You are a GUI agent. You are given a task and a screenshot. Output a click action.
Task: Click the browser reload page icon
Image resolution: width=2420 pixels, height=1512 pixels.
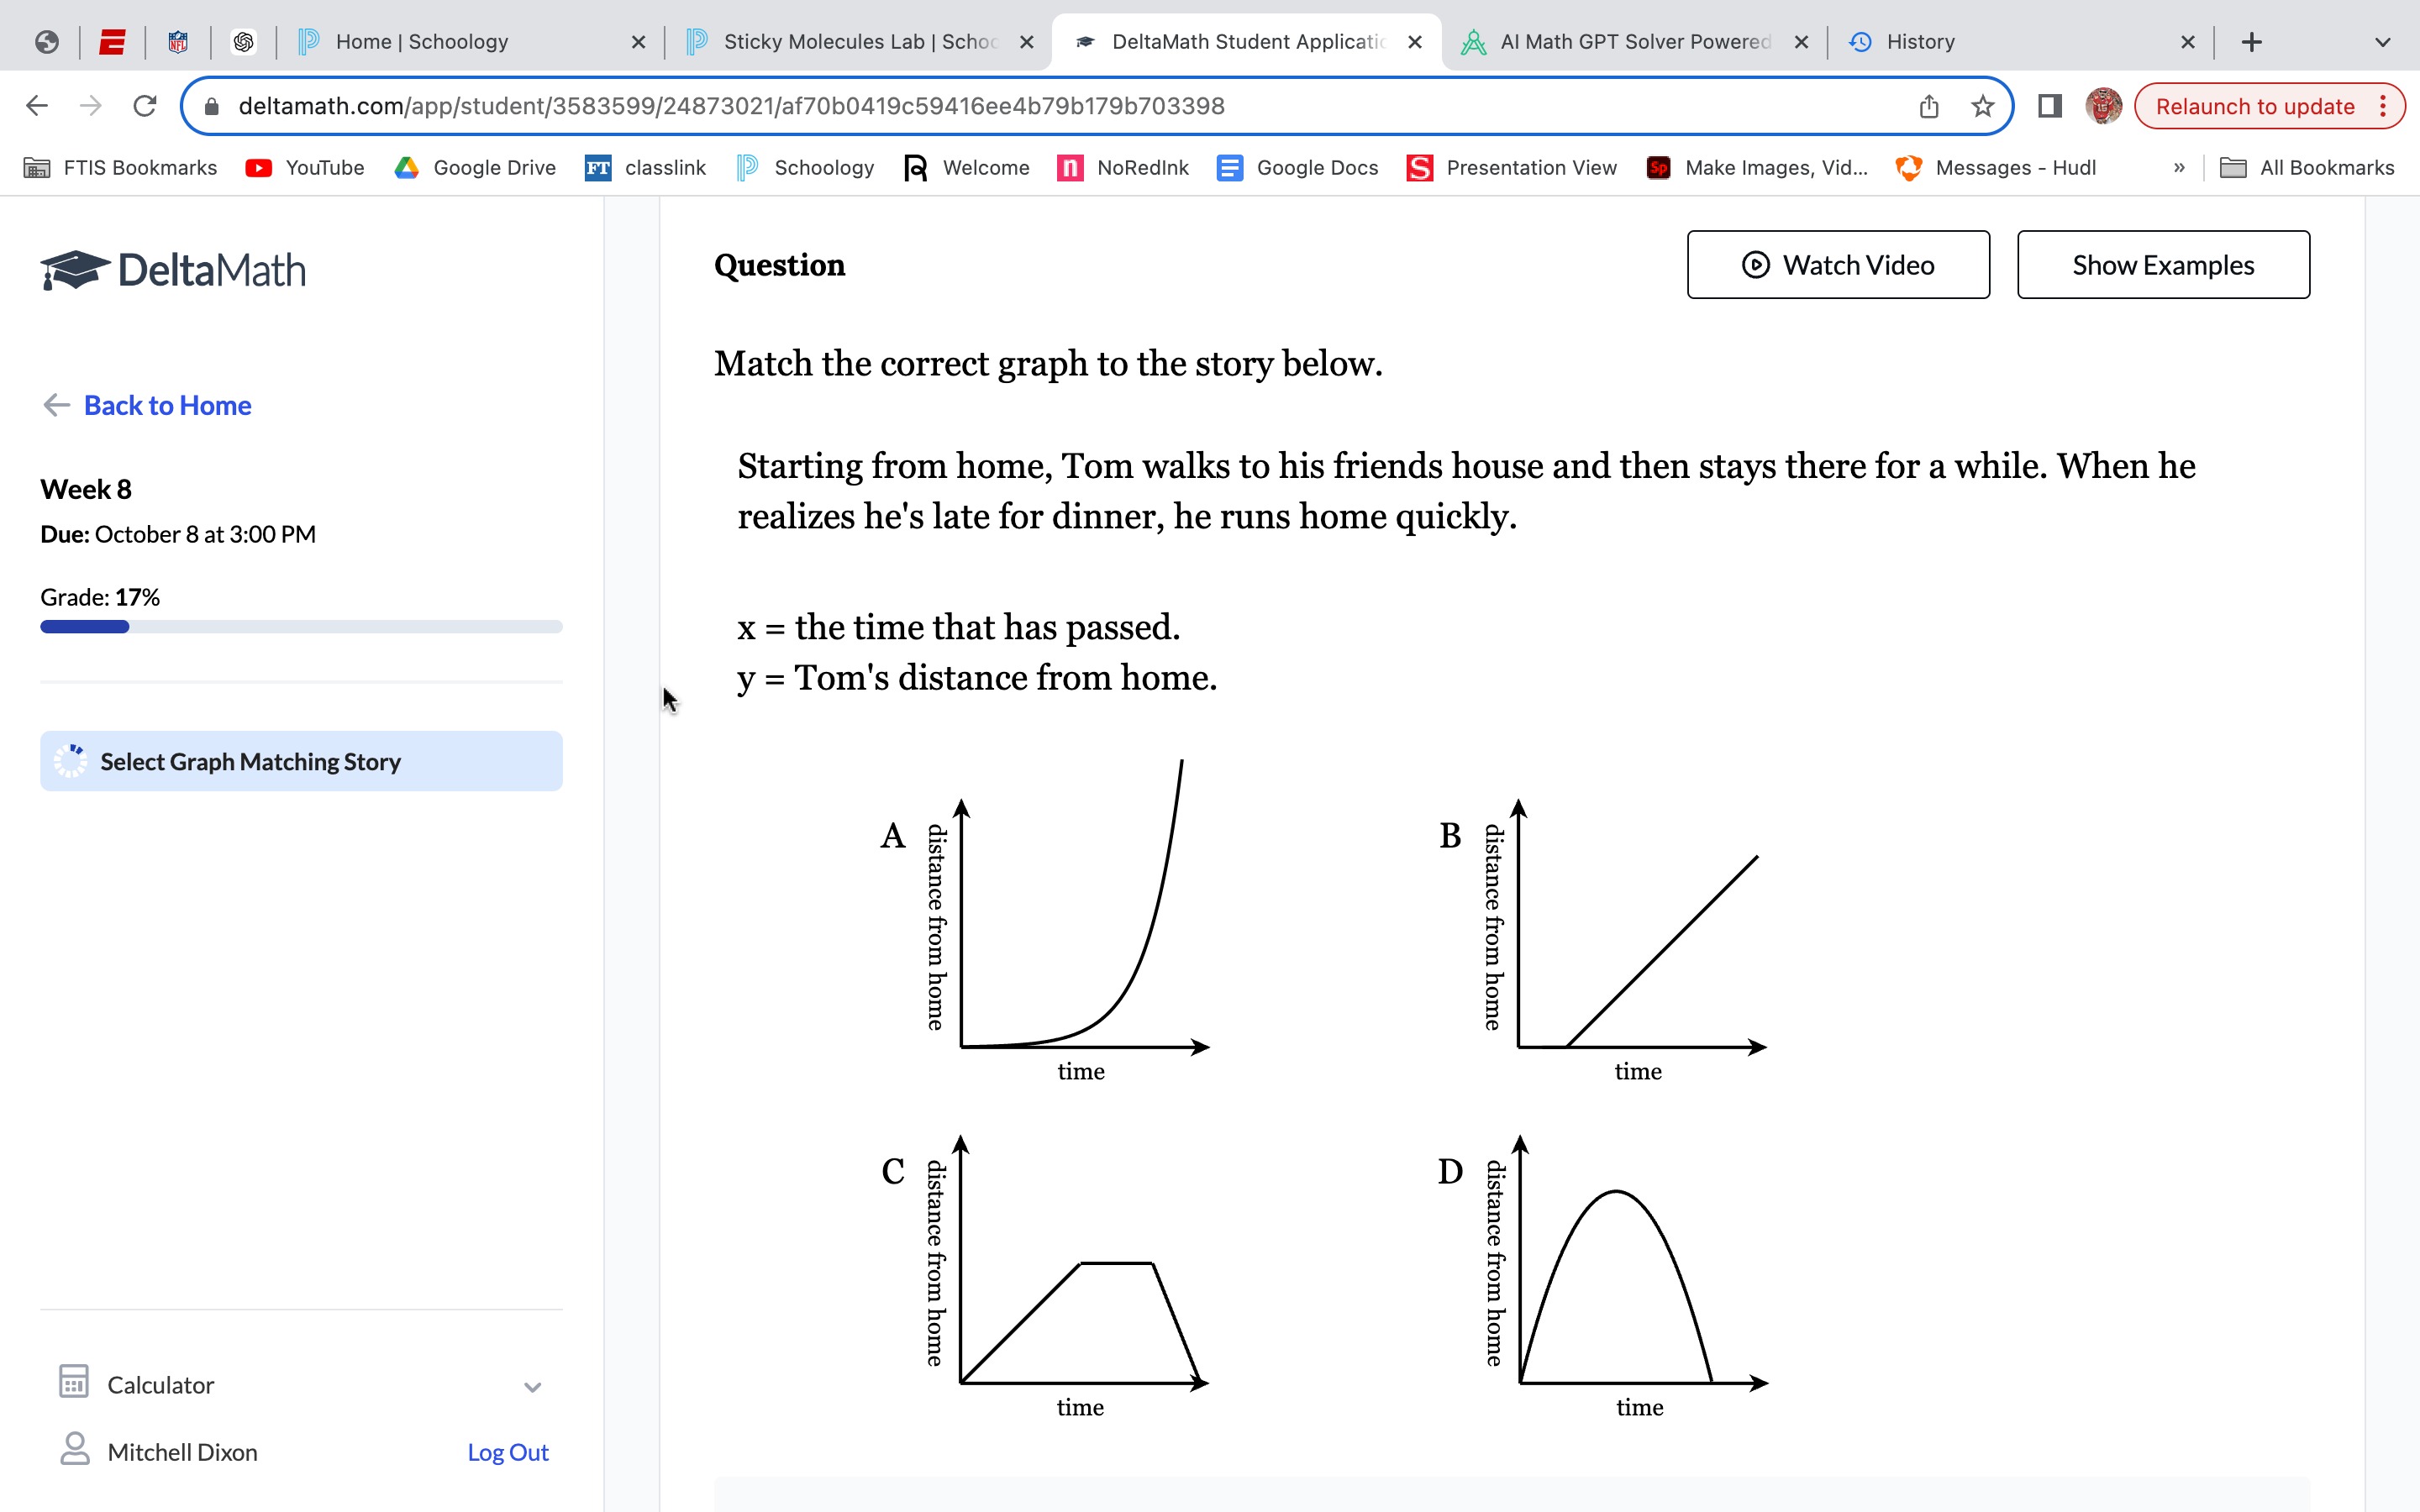tap(145, 106)
